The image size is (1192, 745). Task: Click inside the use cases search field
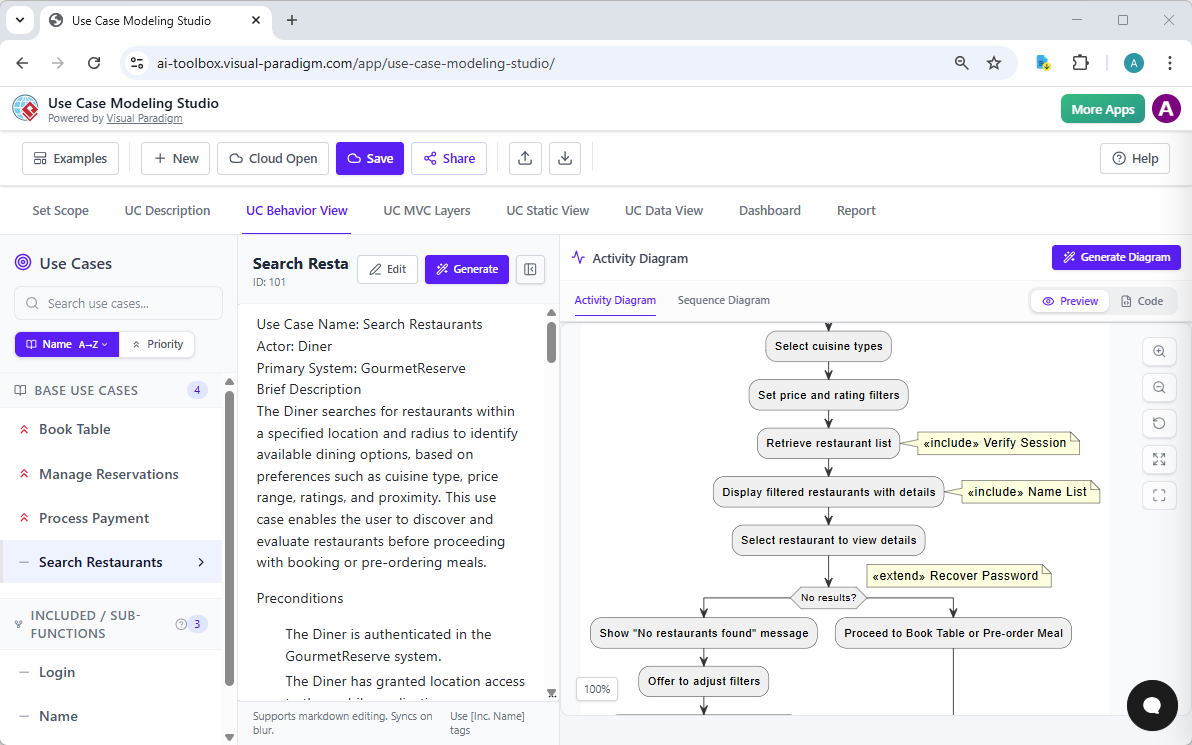coord(117,303)
